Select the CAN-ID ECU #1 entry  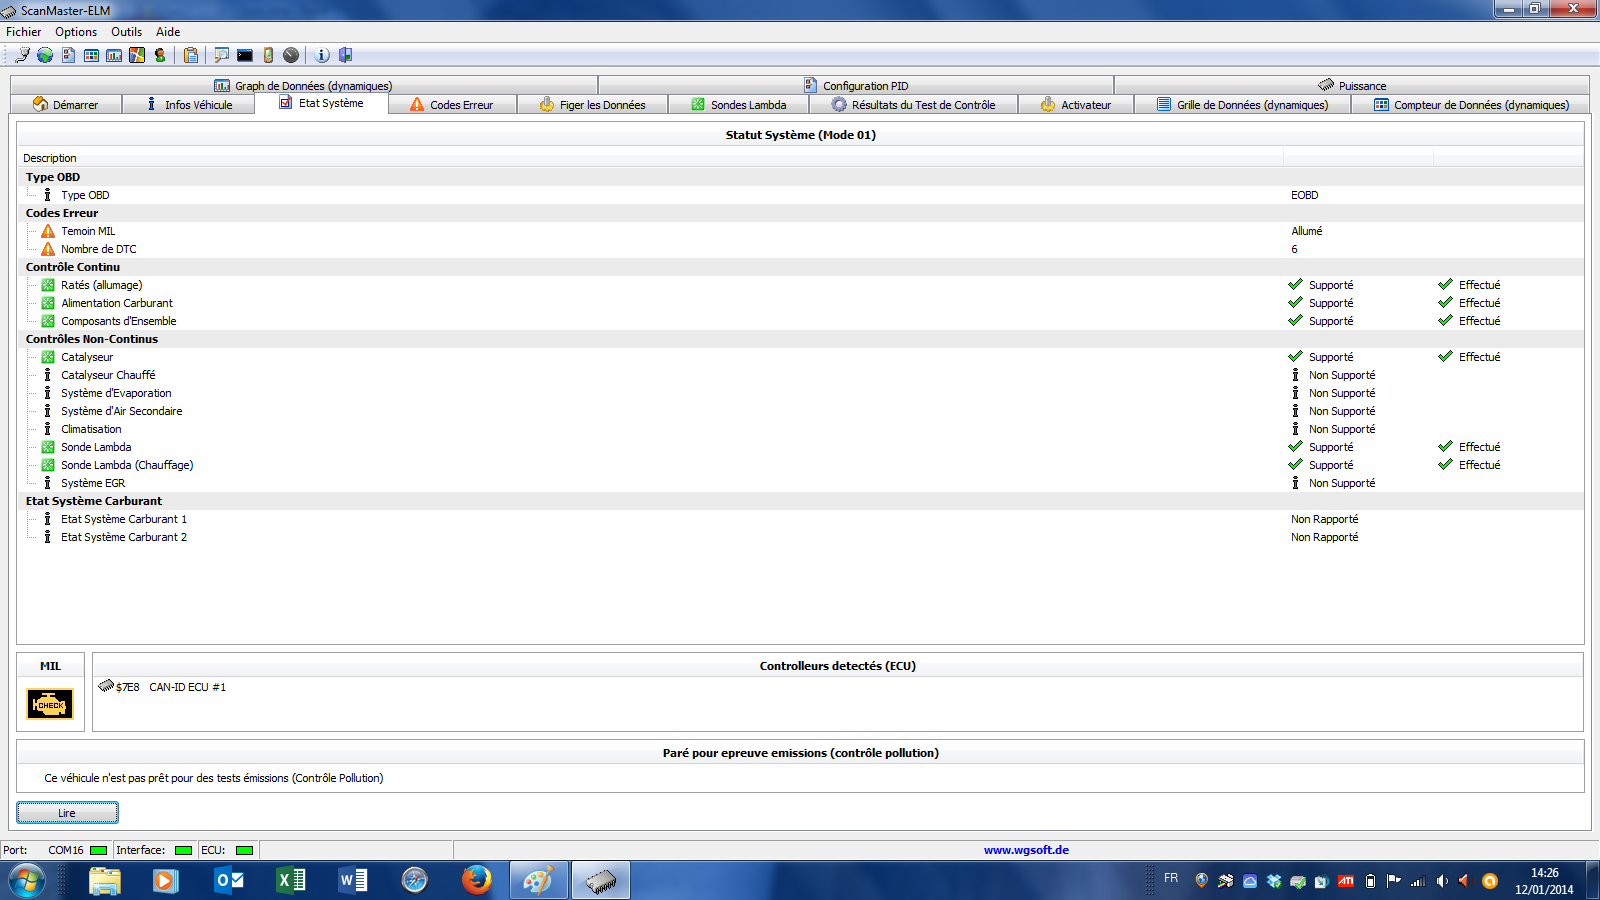tap(187, 687)
